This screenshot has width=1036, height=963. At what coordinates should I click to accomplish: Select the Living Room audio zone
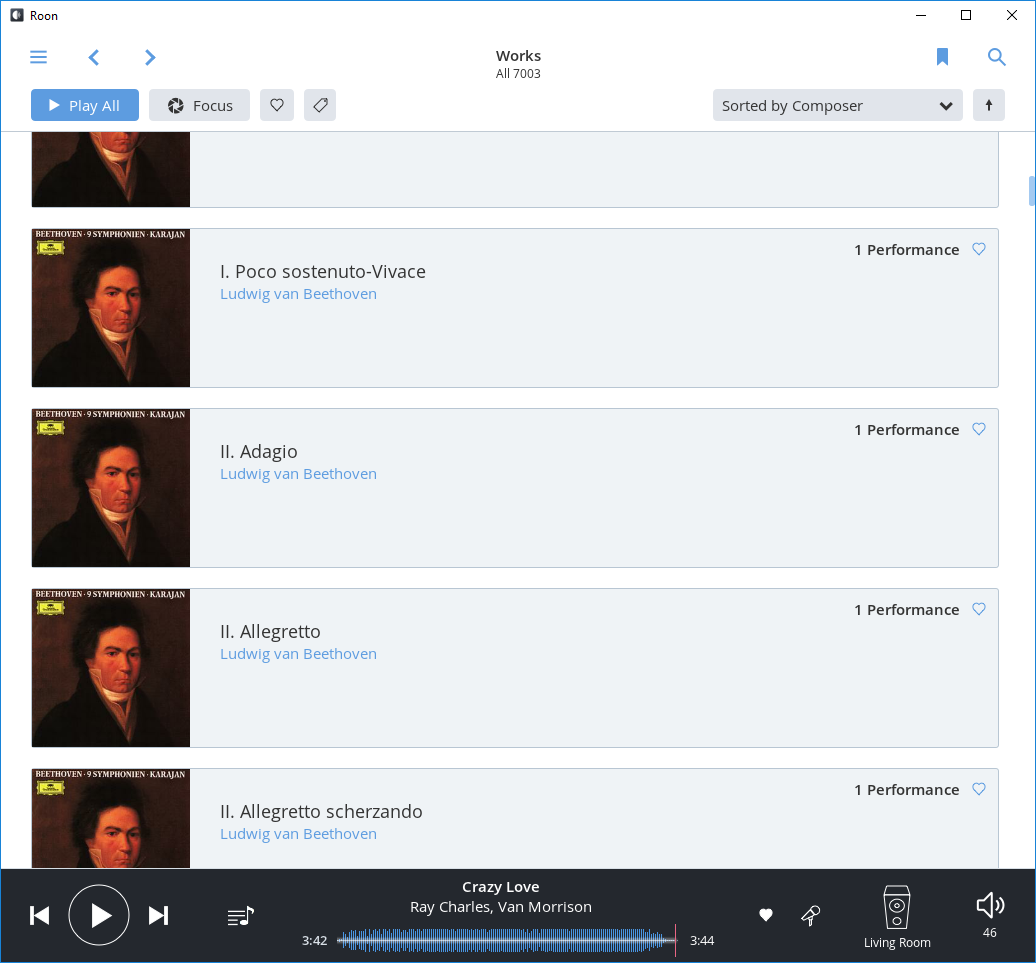[897, 917]
